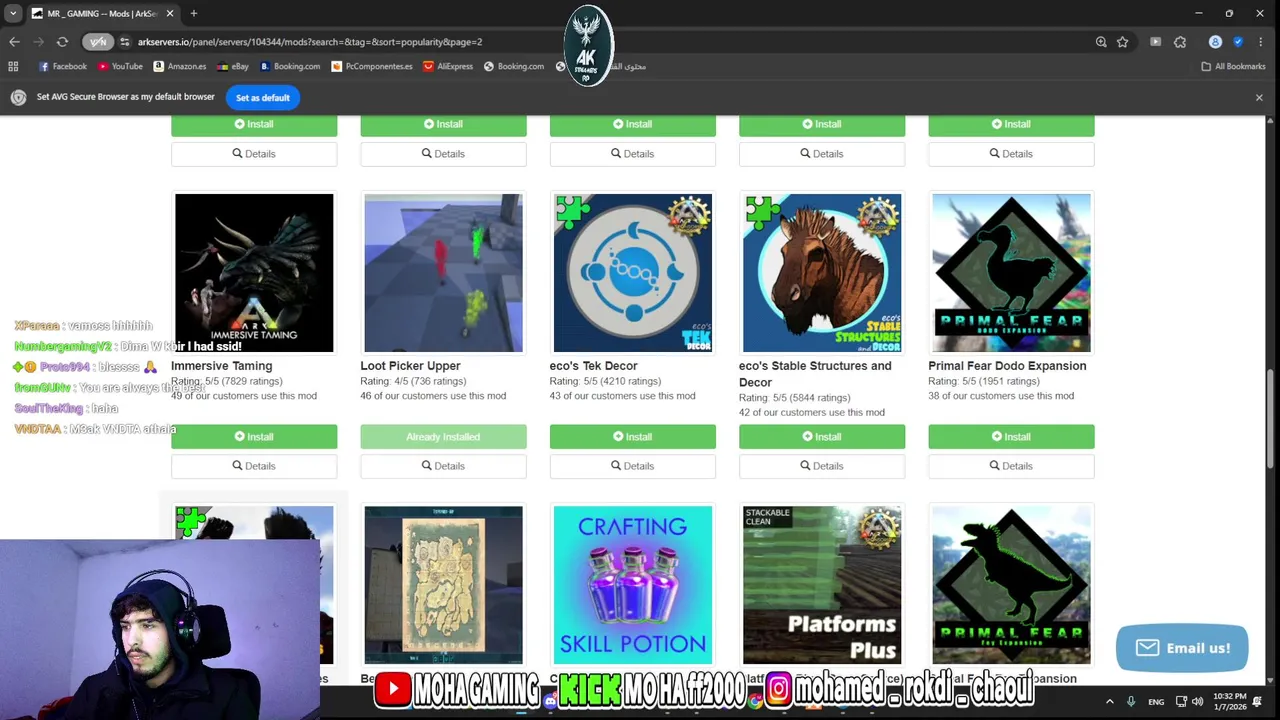This screenshot has height=720, width=1280.
Task: Click Already Installed under Loot Picker Upper
Action: 443,436
